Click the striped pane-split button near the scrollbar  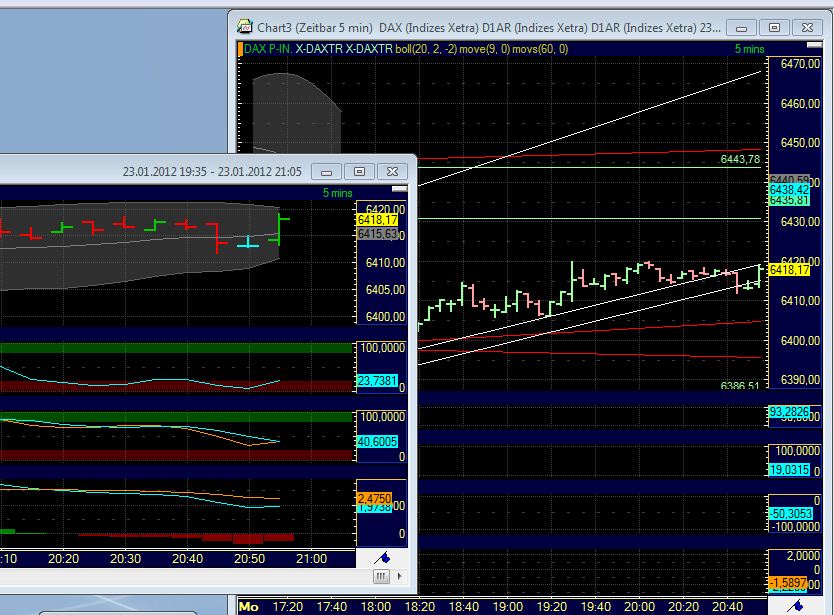coord(381,577)
